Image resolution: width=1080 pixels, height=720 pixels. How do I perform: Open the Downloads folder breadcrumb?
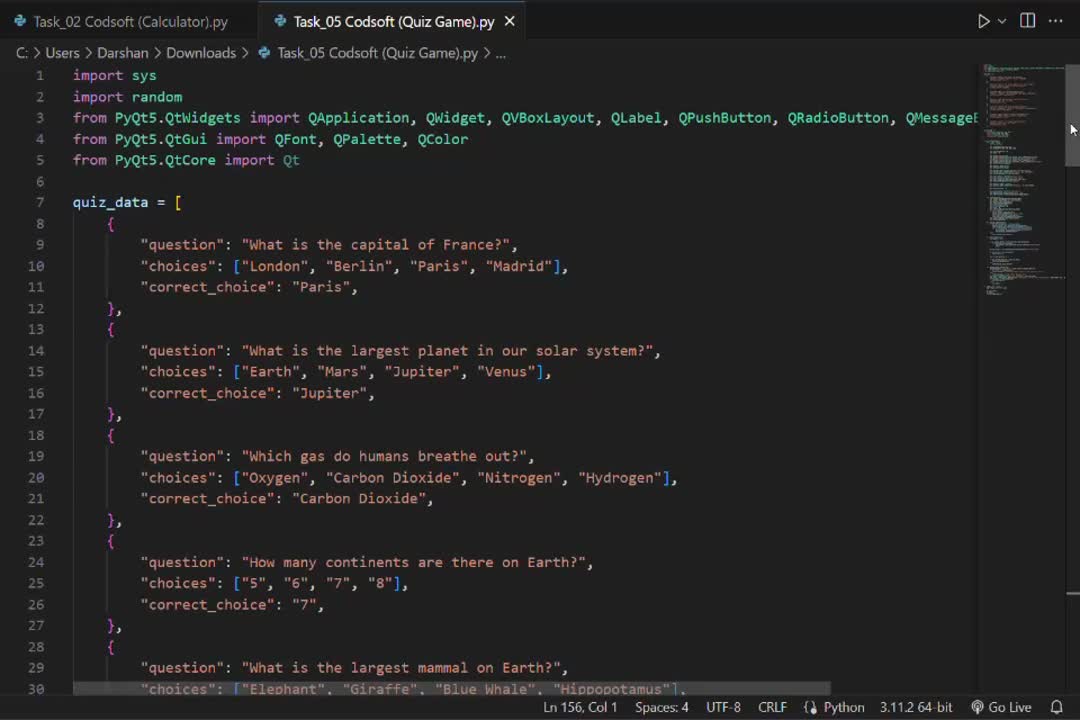coord(201,53)
